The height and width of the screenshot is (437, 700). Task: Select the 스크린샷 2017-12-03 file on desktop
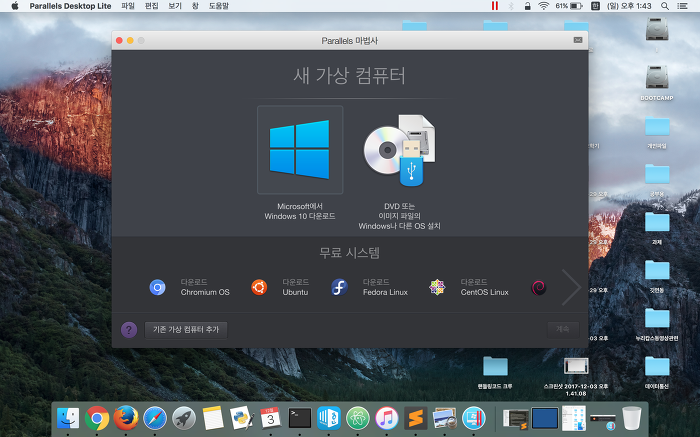click(576, 376)
